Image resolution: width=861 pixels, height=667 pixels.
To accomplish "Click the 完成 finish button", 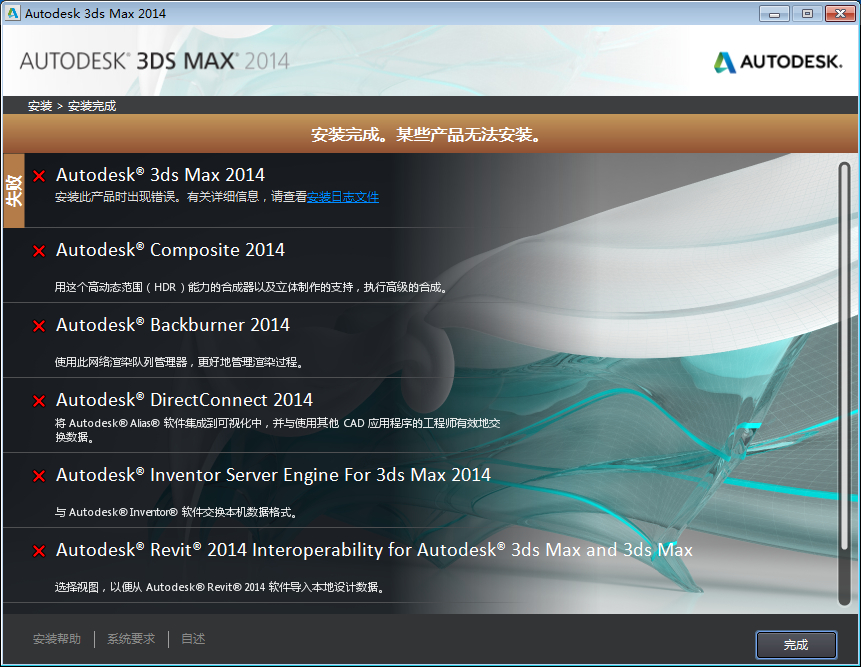I will point(796,644).
